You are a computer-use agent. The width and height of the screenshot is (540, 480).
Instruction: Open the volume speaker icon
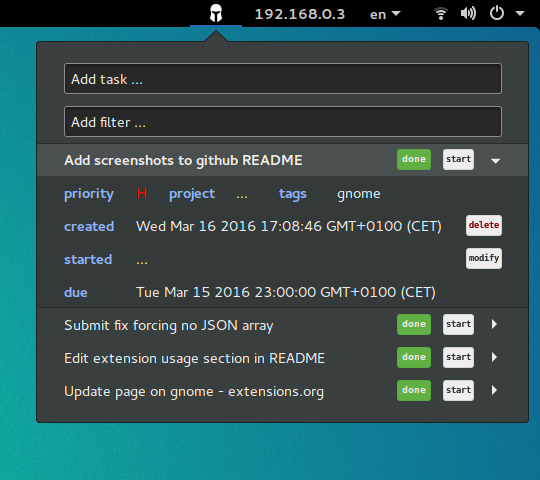[x=468, y=13]
